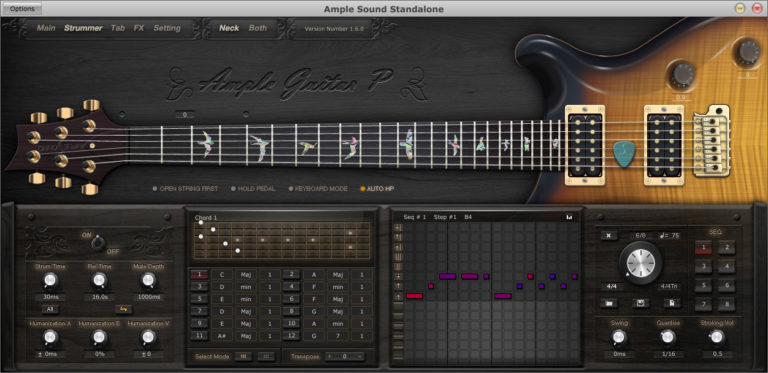The image size is (768, 373).
Task: Toggle Open String First option
Action: (x=186, y=188)
